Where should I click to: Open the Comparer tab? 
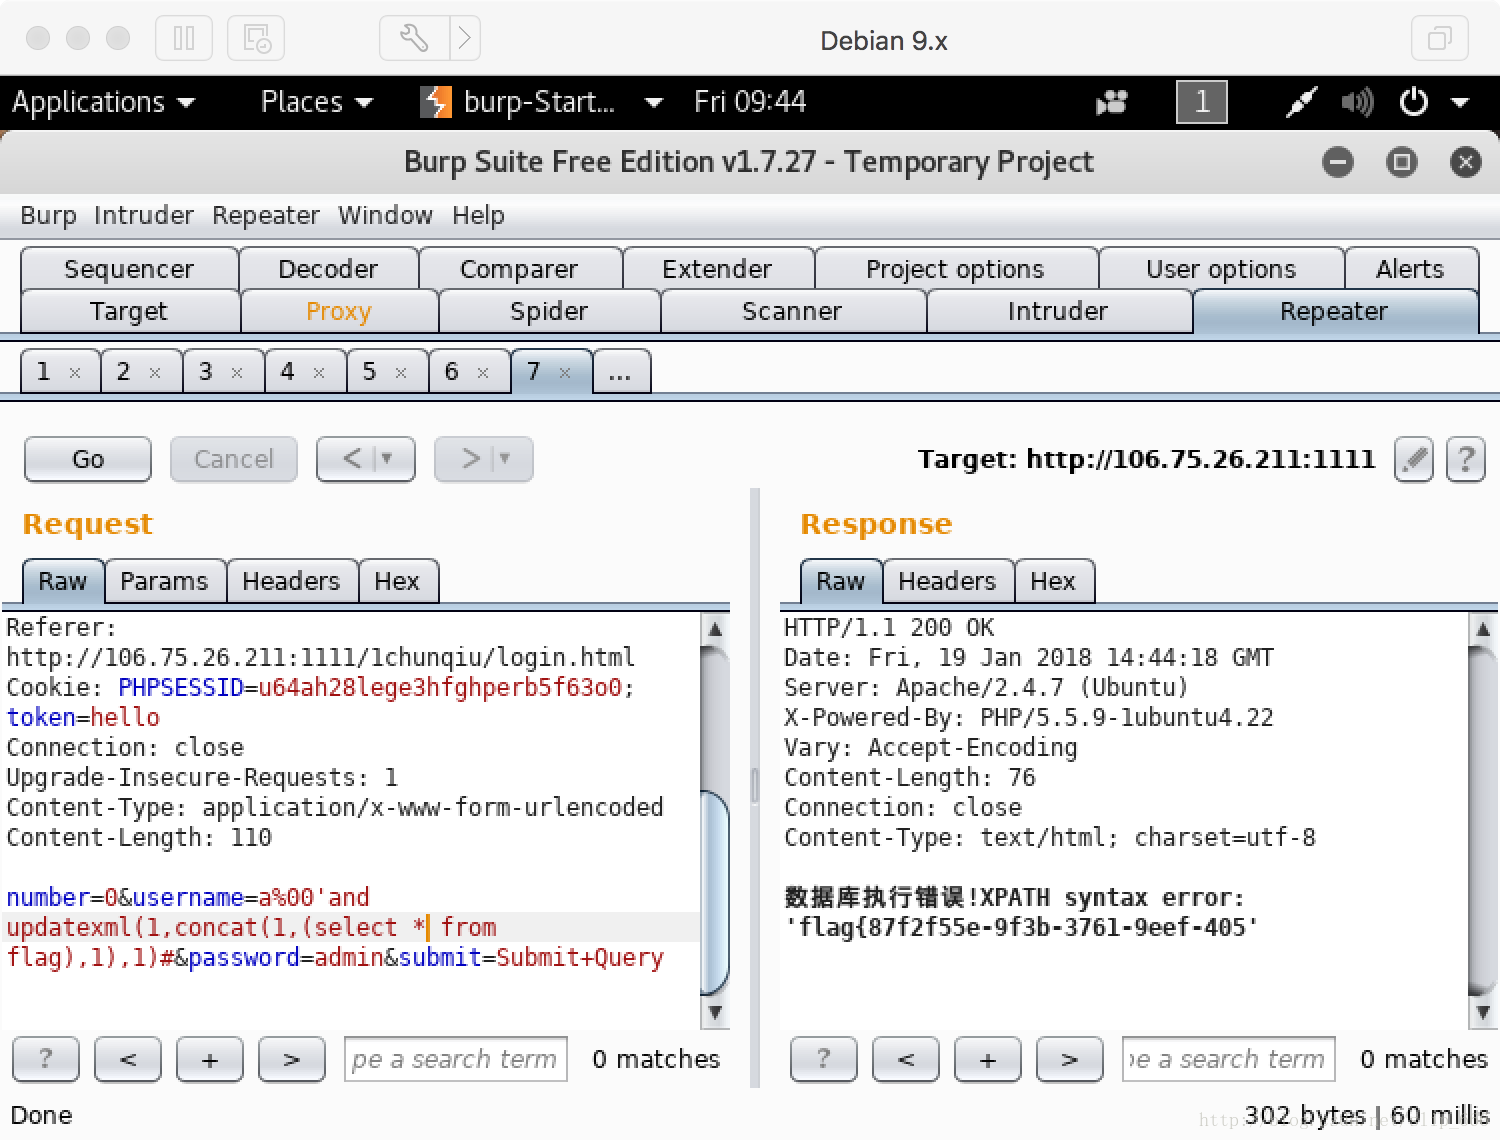[519, 269]
